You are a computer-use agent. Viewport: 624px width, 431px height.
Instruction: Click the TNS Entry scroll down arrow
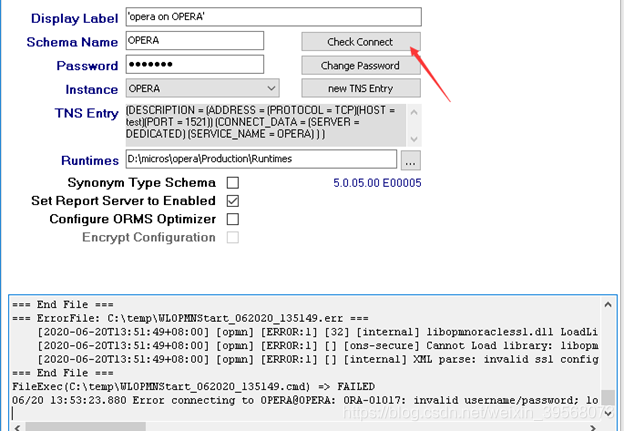pyautogui.click(x=414, y=139)
